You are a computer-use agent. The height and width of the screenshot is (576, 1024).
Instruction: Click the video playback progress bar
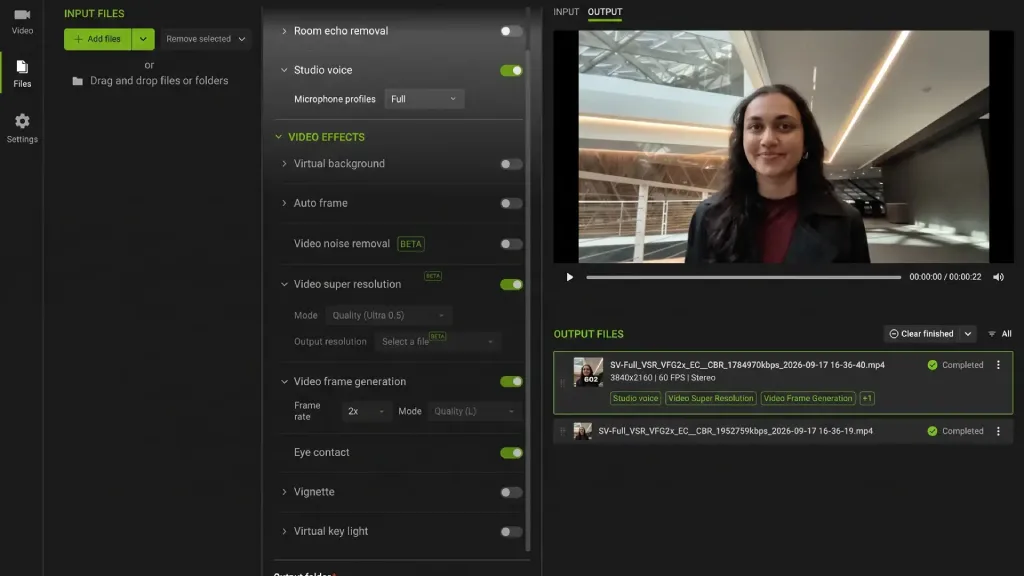[x=743, y=277]
